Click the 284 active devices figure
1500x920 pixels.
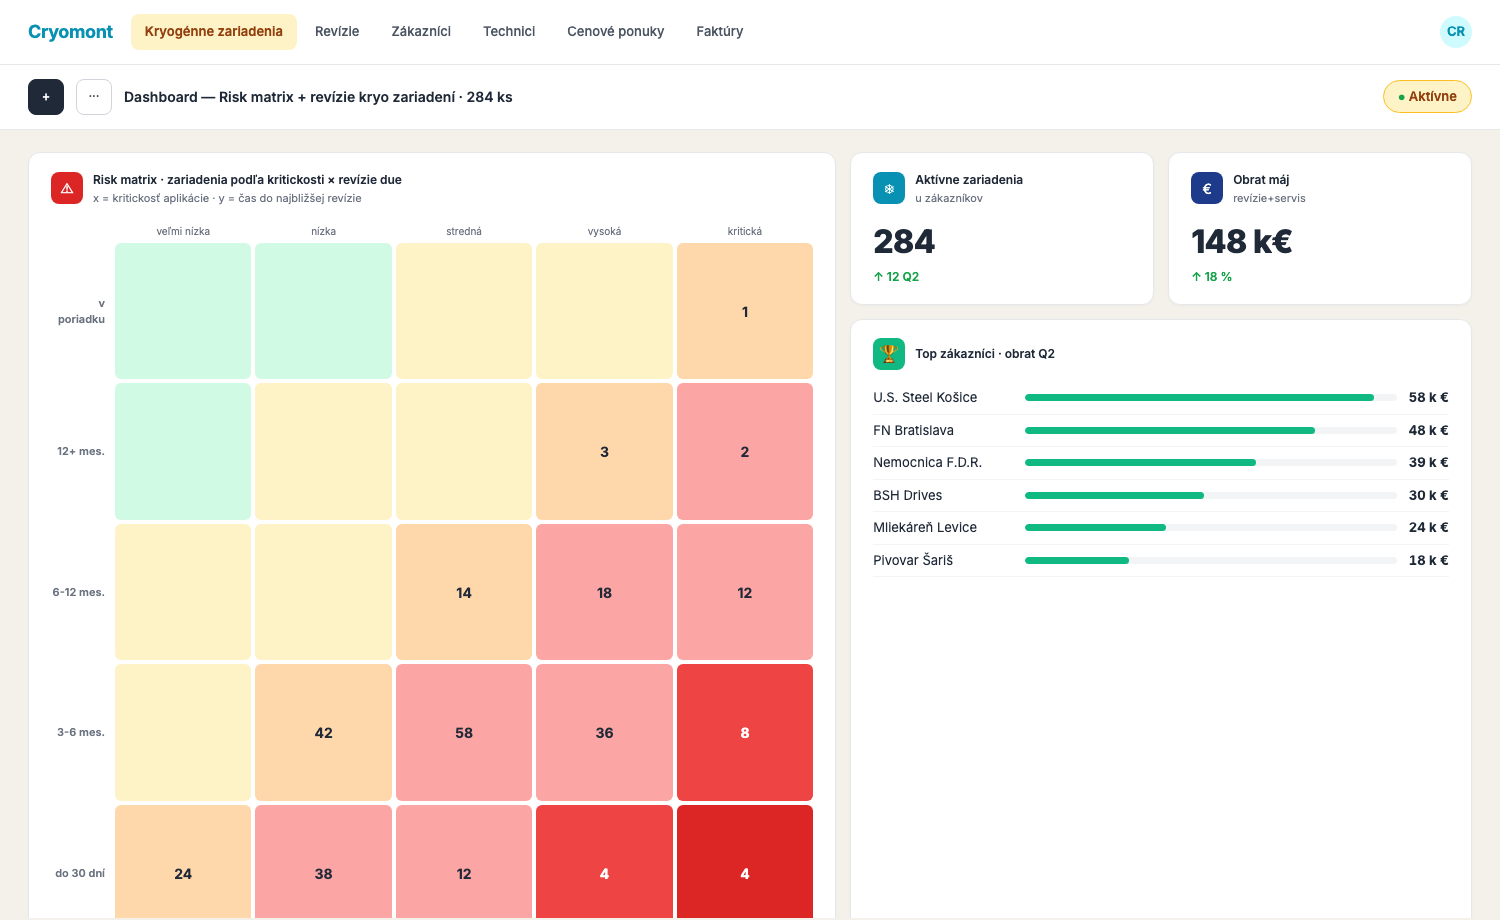(x=904, y=241)
